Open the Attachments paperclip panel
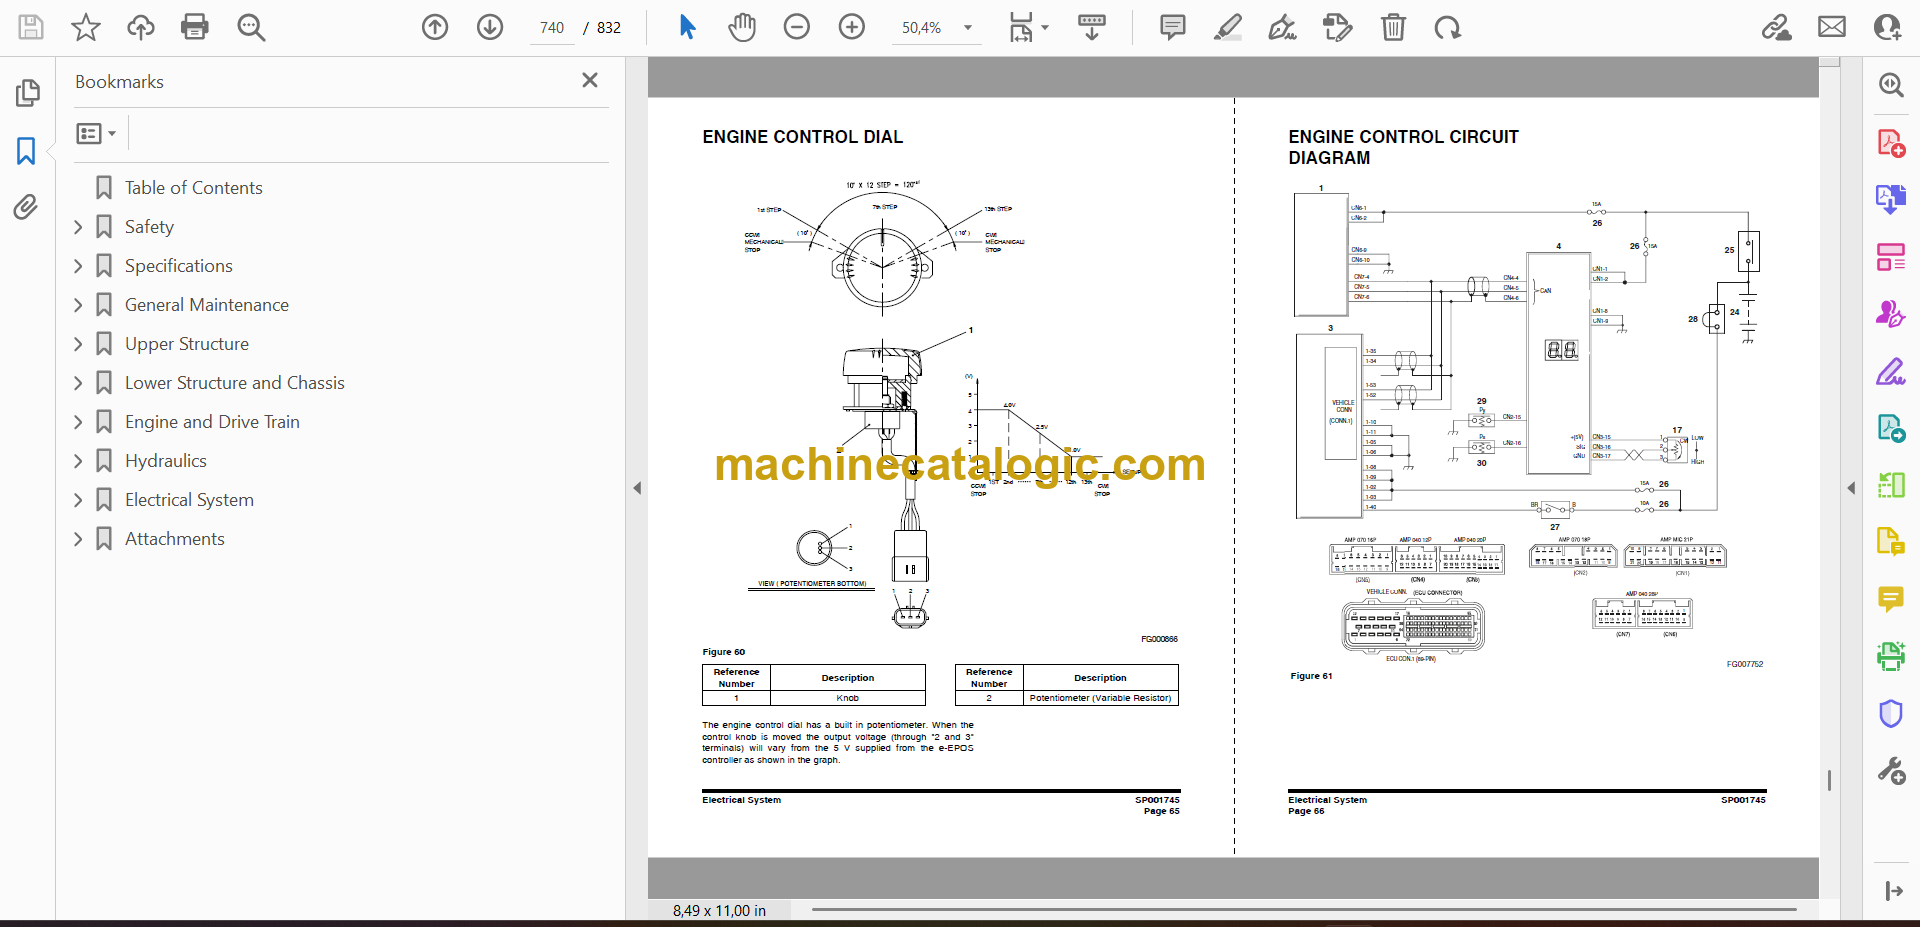The image size is (1920, 927). coord(26,207)
